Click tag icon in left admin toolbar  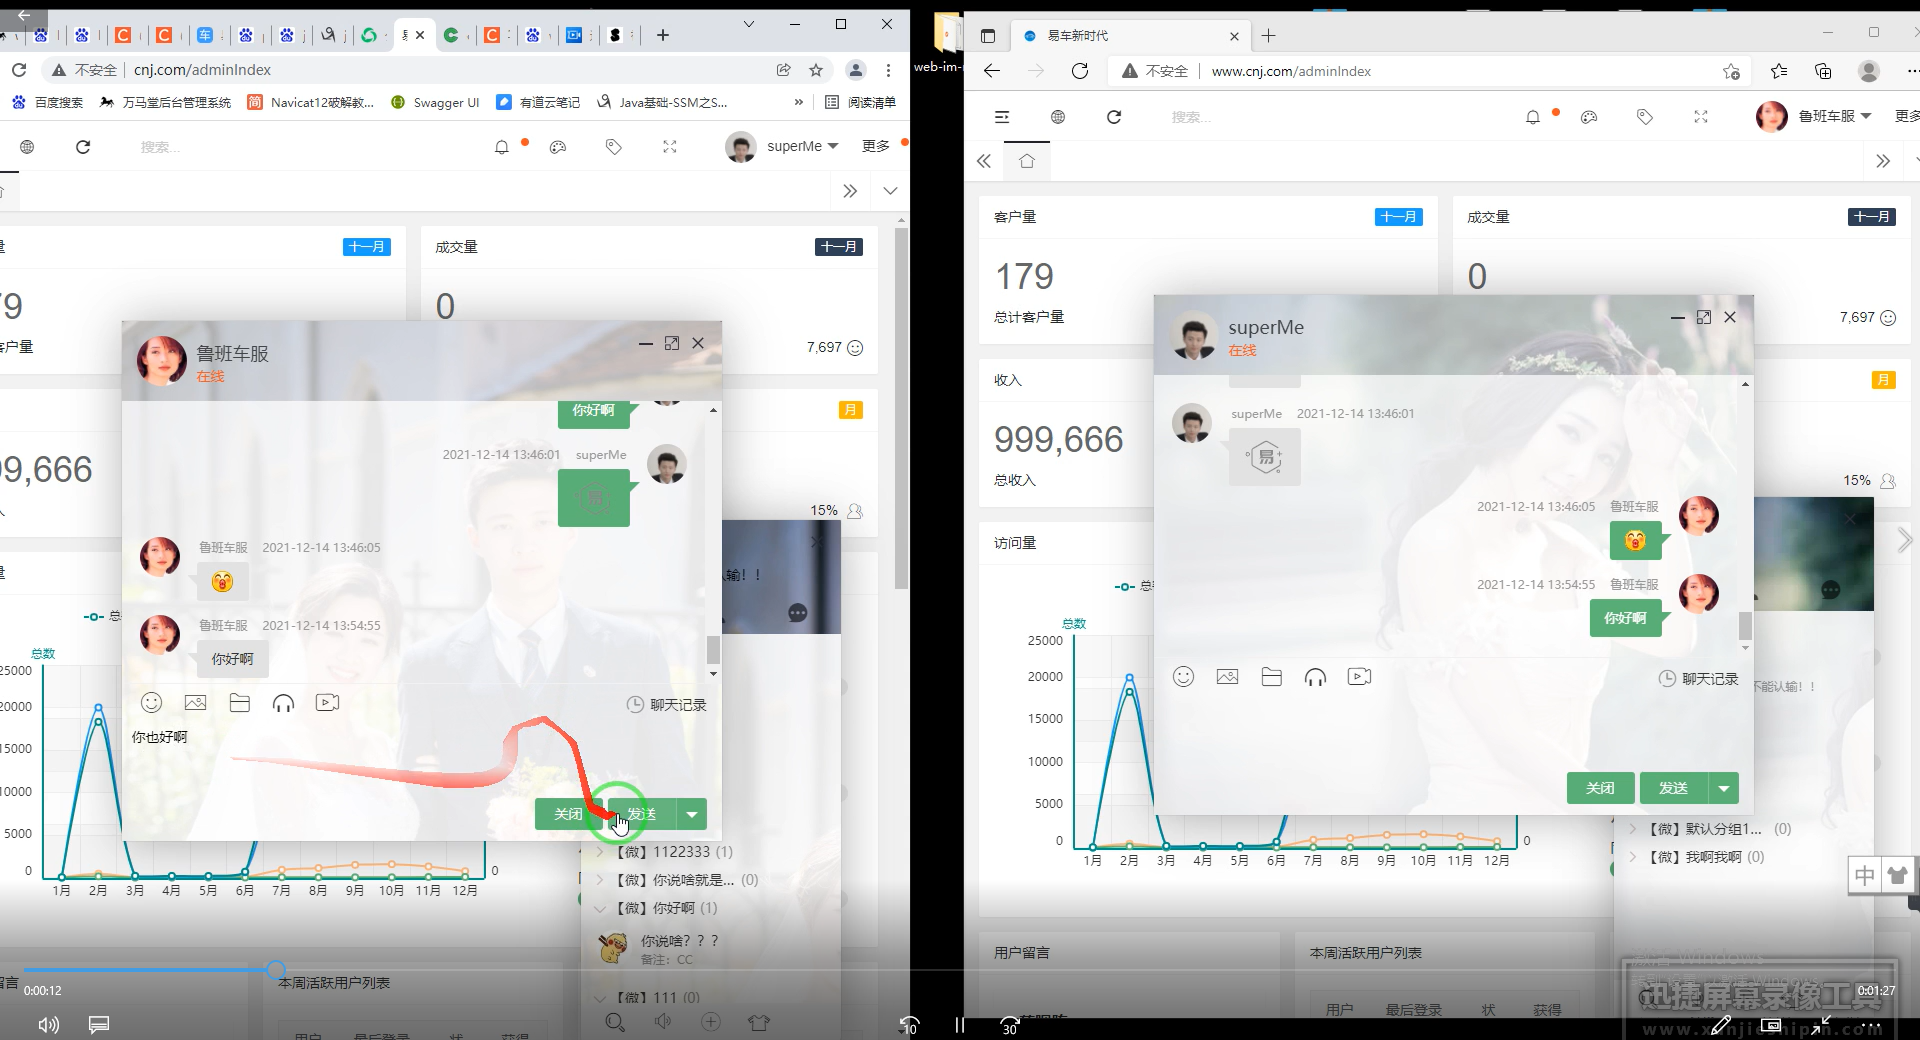[613, 147]
